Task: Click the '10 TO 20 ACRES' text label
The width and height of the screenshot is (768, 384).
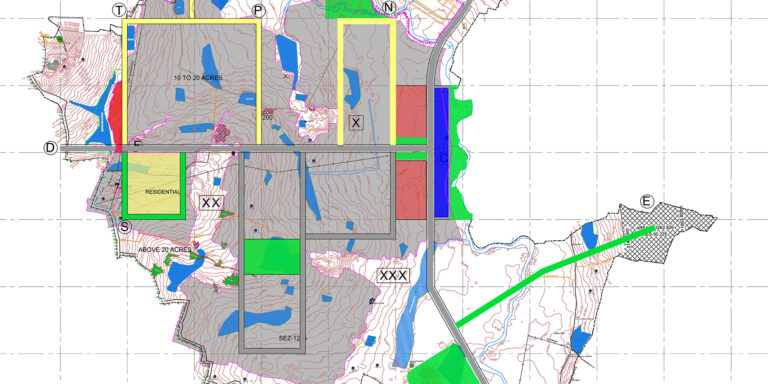Action: coord(198,78)
